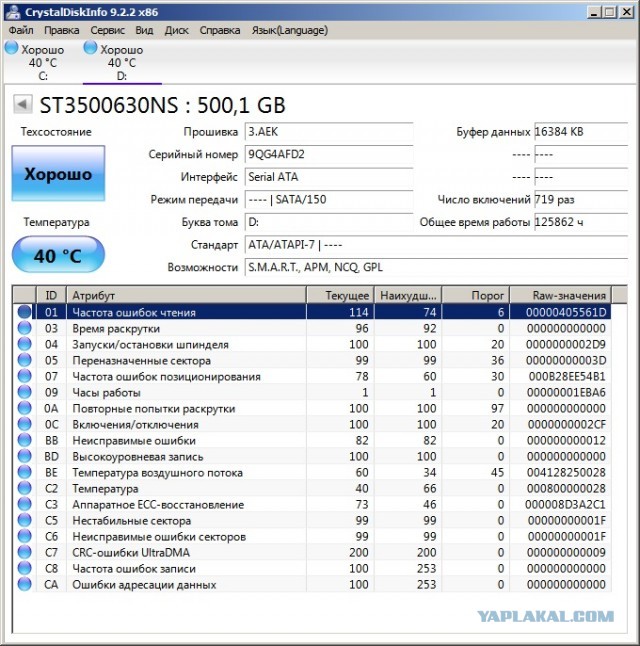Image resolution: width=640 pixels, height=646 pixels.
Task: Click the previous disk arrow button
Action: [22, 104]
